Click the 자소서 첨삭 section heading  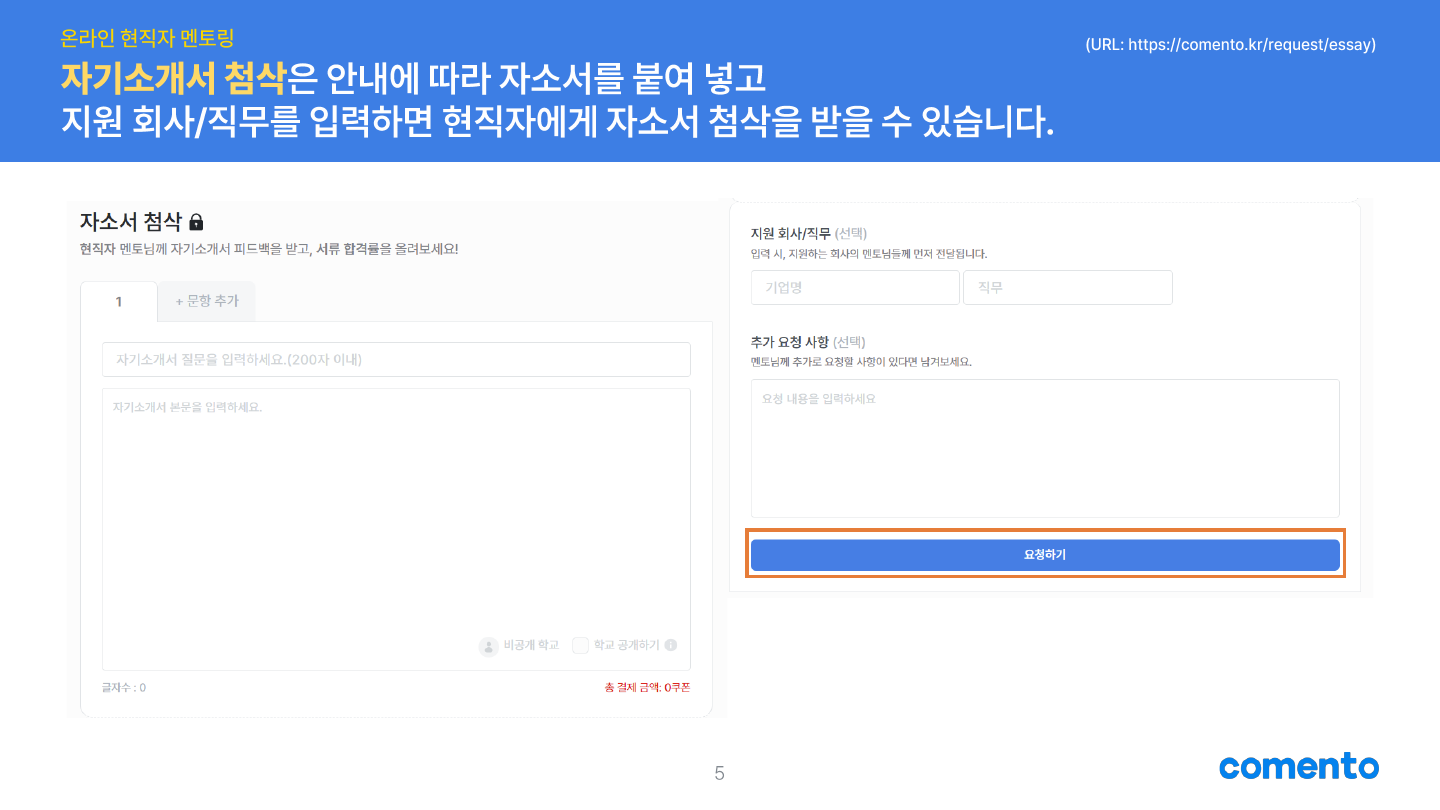(x=131, y=222)
